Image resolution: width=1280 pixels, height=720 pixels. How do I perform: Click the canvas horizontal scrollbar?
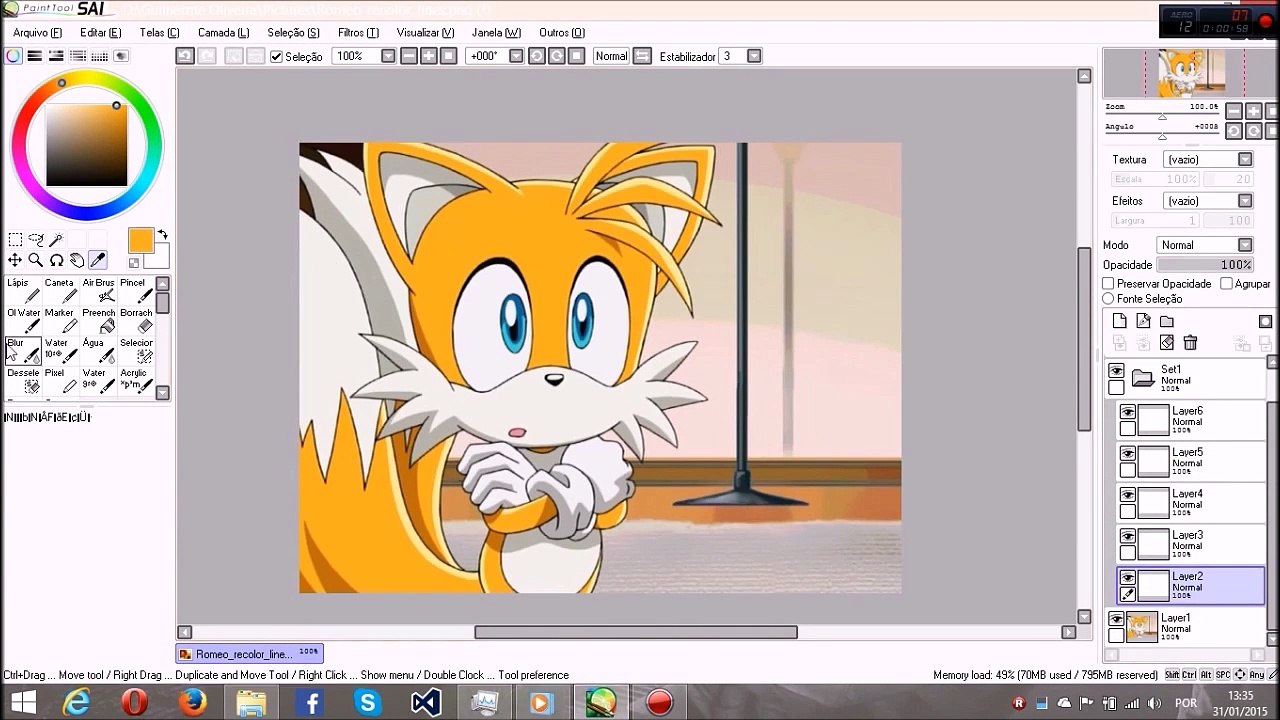[x=635, y=632]
